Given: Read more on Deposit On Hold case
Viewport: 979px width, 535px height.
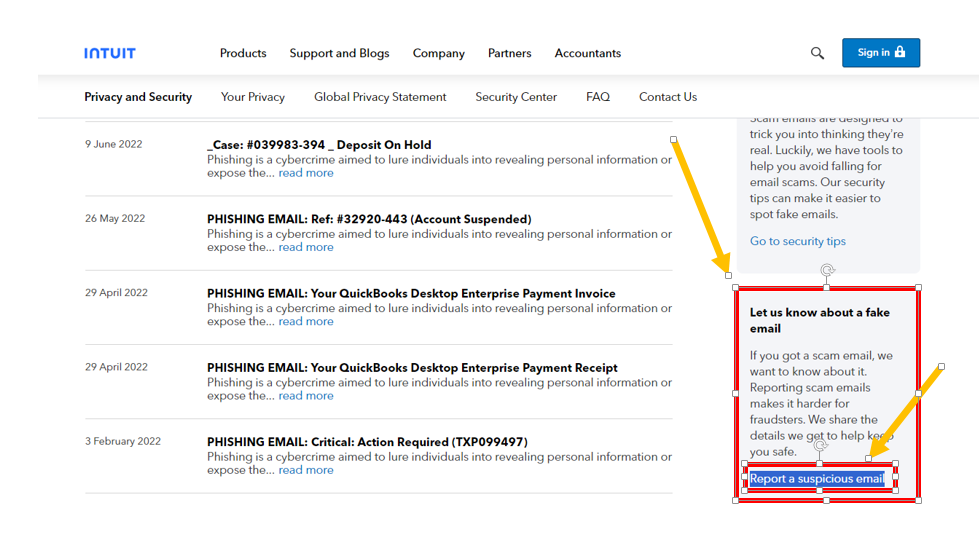Looking at the screenshot, I should pos(306,173).
